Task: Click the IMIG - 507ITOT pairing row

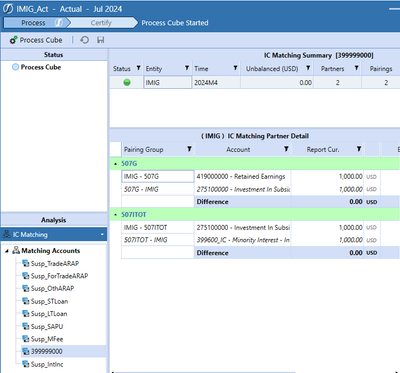Action: 158,227
